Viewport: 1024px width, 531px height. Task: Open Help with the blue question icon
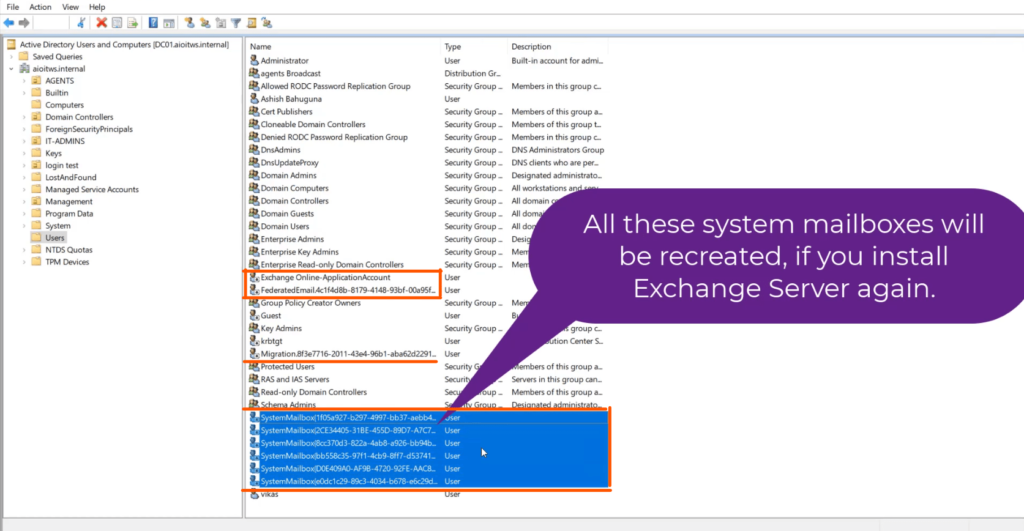click(153, 23)
